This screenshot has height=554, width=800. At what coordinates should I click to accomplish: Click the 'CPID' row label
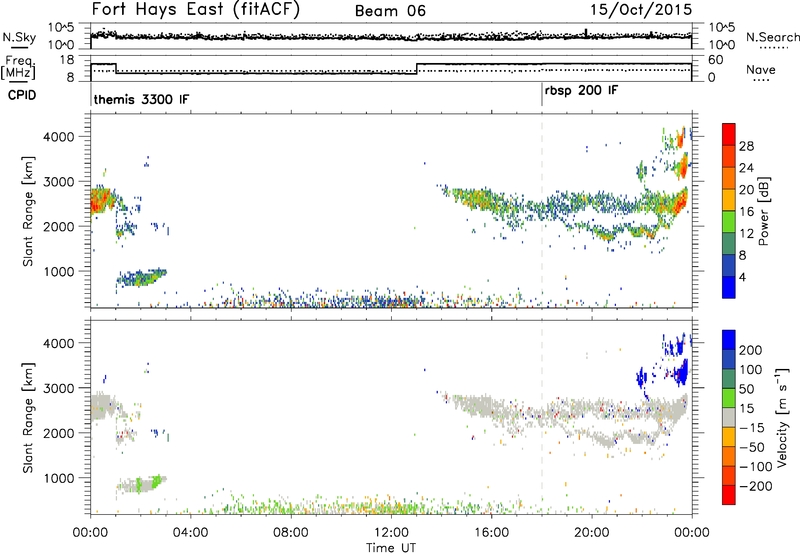[22, 95]
